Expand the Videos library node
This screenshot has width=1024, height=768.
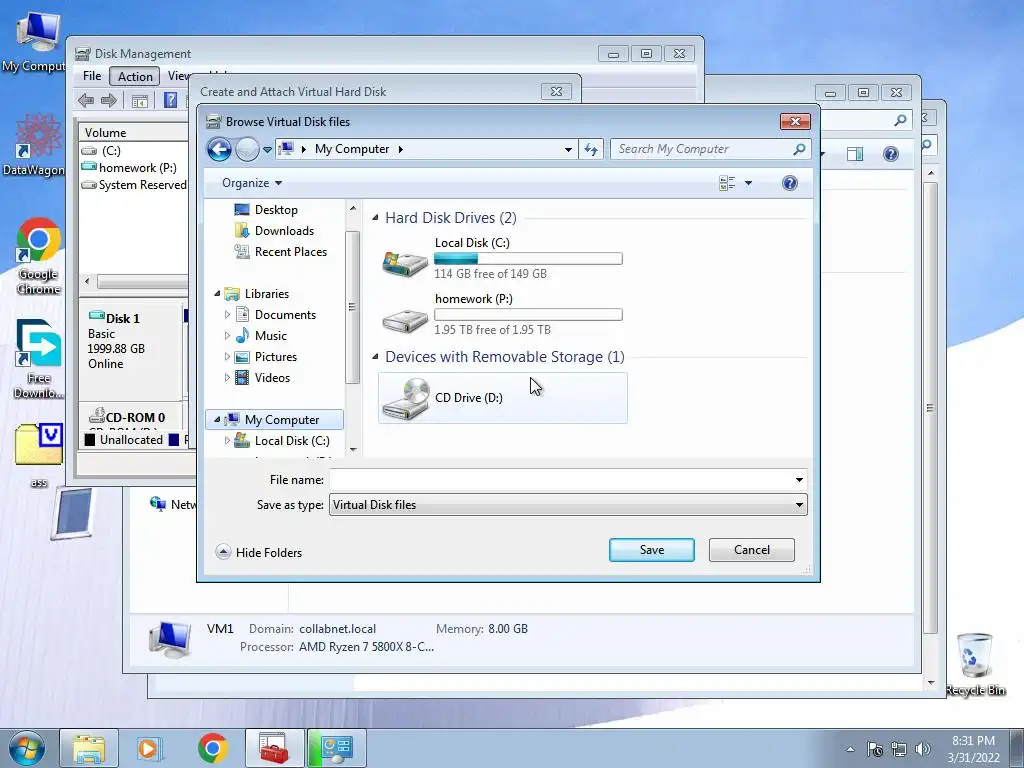pyautogui.click(x=227, y=377)
